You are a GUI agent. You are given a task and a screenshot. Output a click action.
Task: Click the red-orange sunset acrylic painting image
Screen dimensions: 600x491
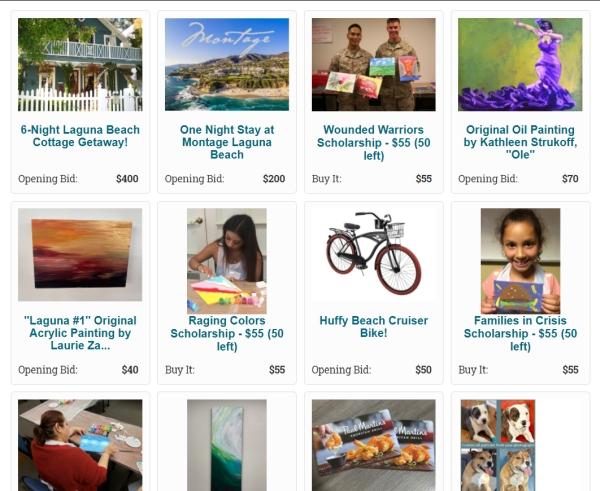[x=80, y=254]
